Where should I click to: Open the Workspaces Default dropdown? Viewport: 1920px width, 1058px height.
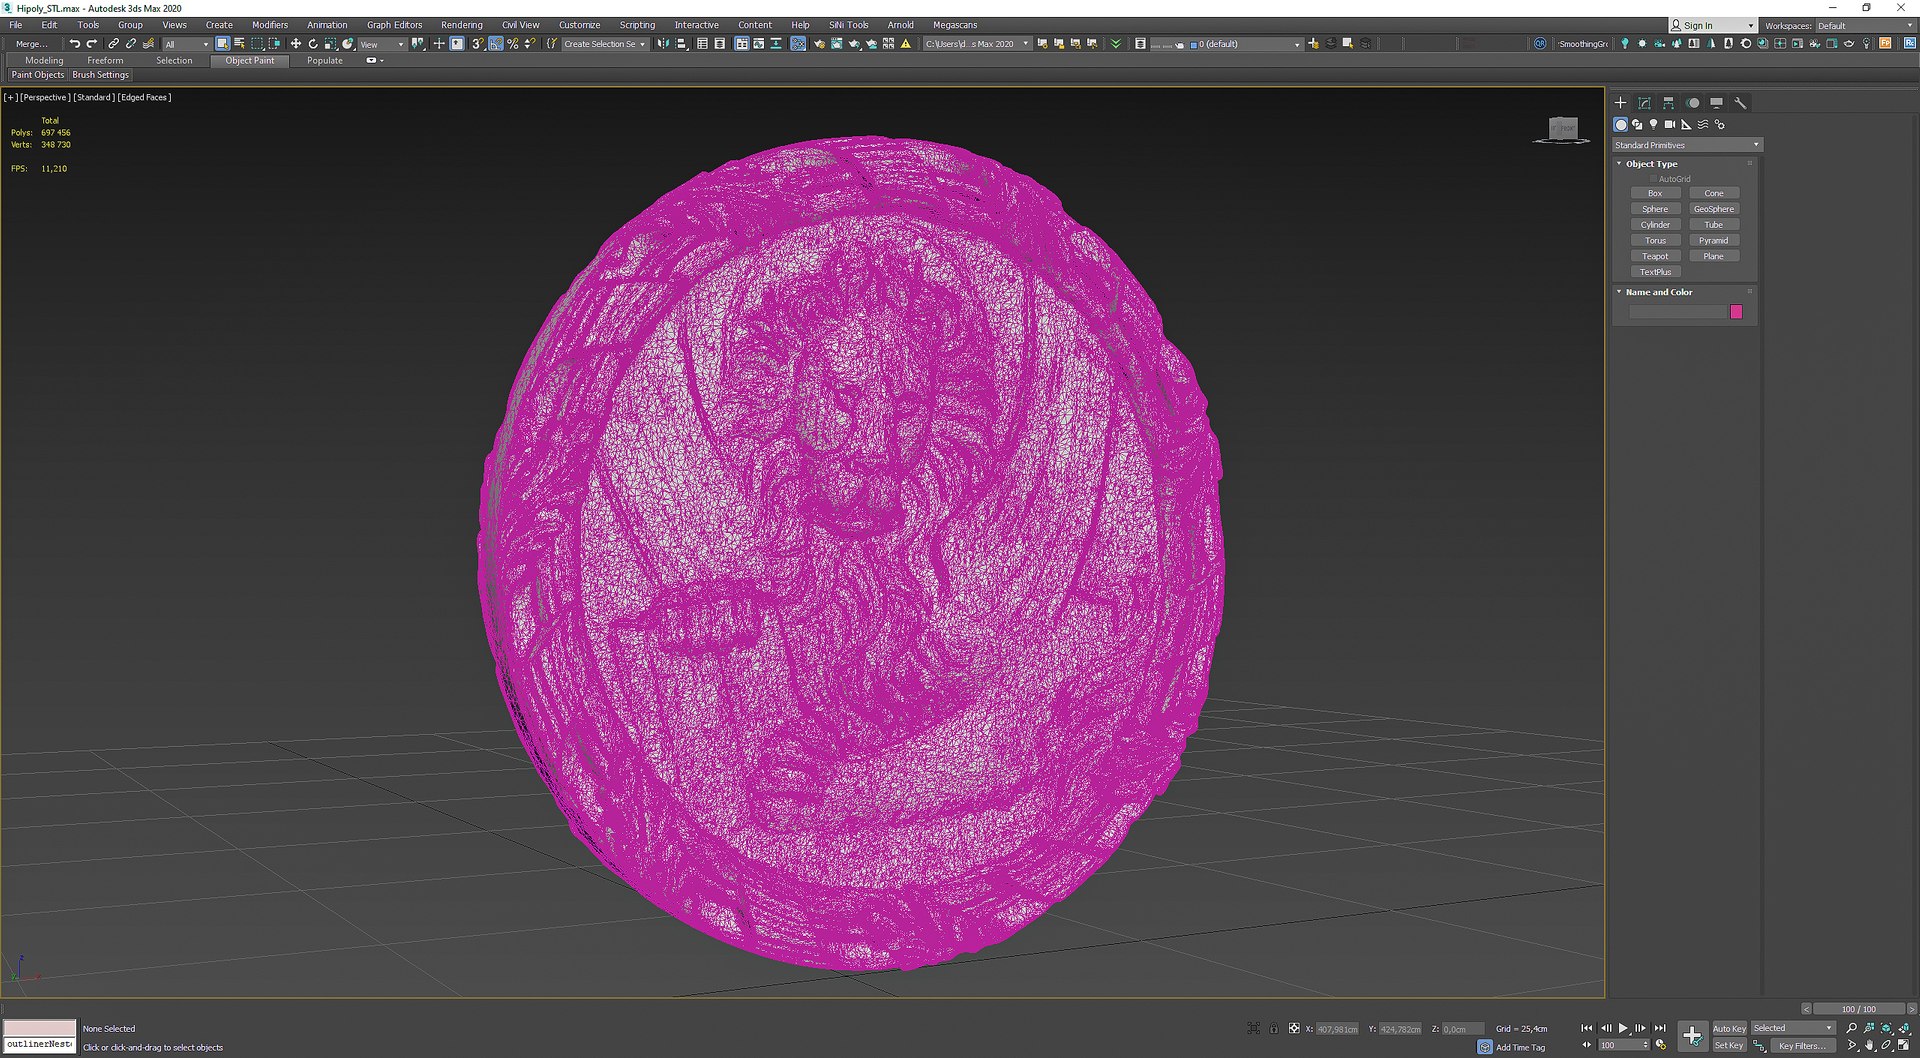(x=1865, y=26)
